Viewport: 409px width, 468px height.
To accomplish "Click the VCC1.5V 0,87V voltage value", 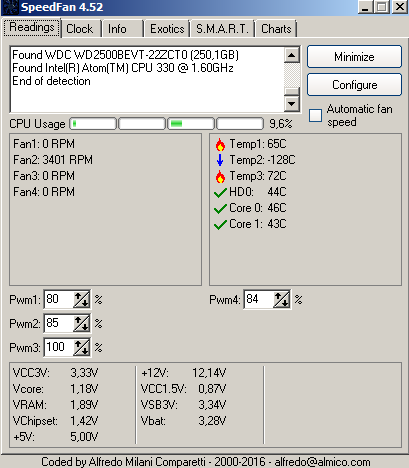I will pyautogui.click(x=212, y=389).
